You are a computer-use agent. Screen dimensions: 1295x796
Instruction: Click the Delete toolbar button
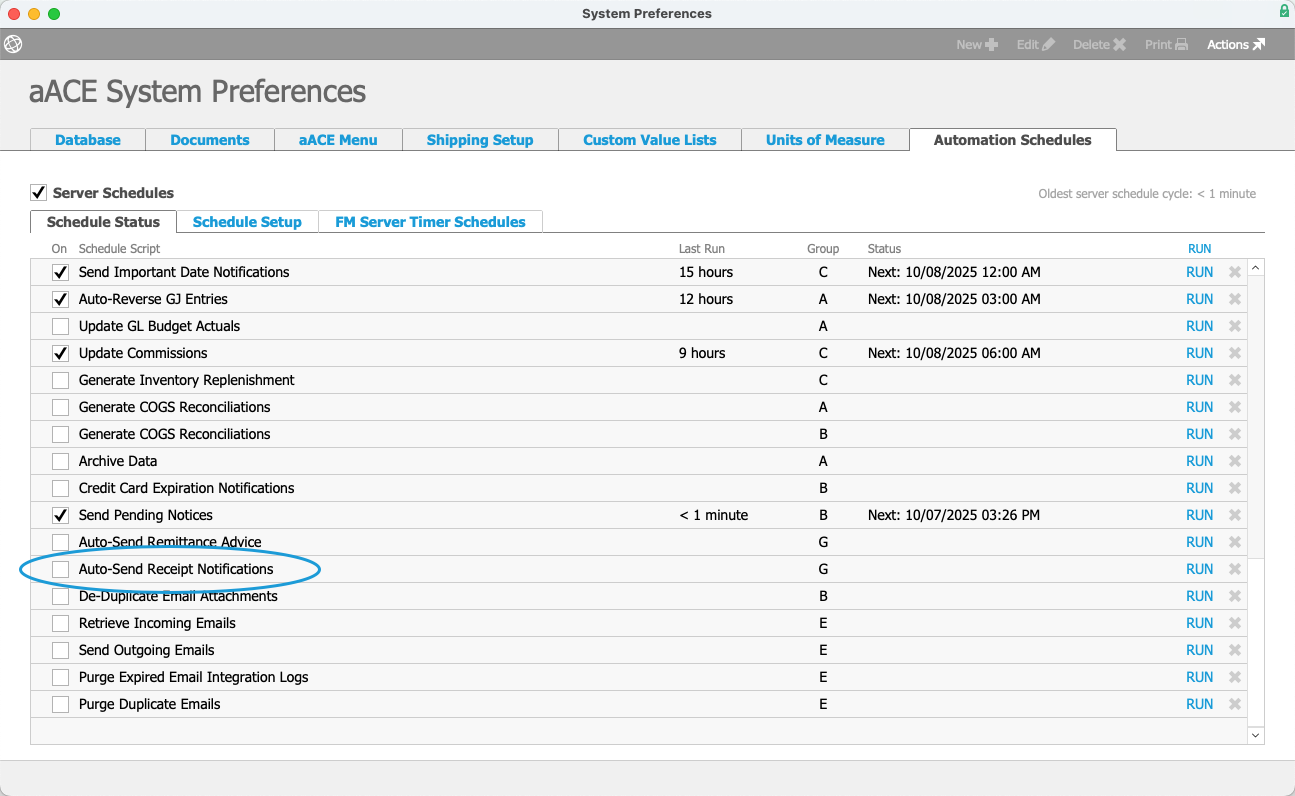[x=1100, y=44]
